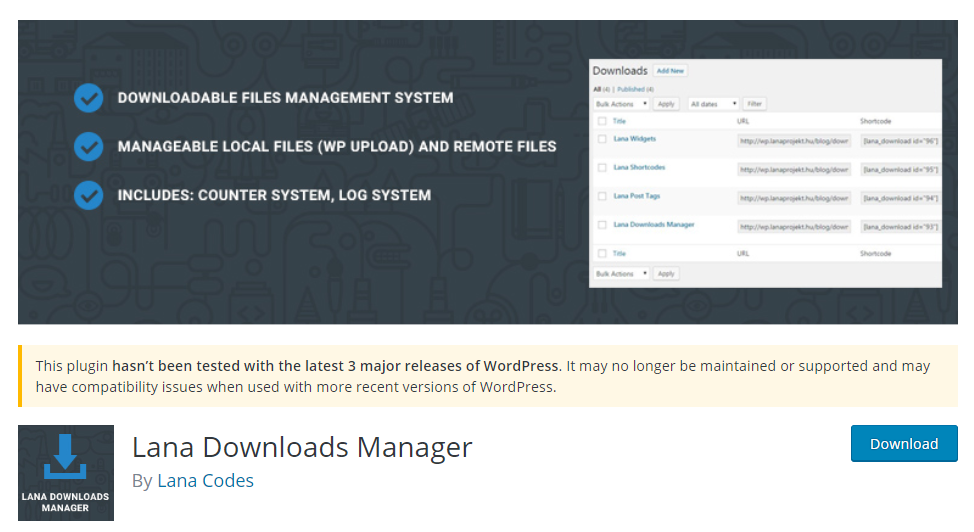Open the top Bulk Actions dropdown
974x532 pixels.
click(x=621, y=104)
